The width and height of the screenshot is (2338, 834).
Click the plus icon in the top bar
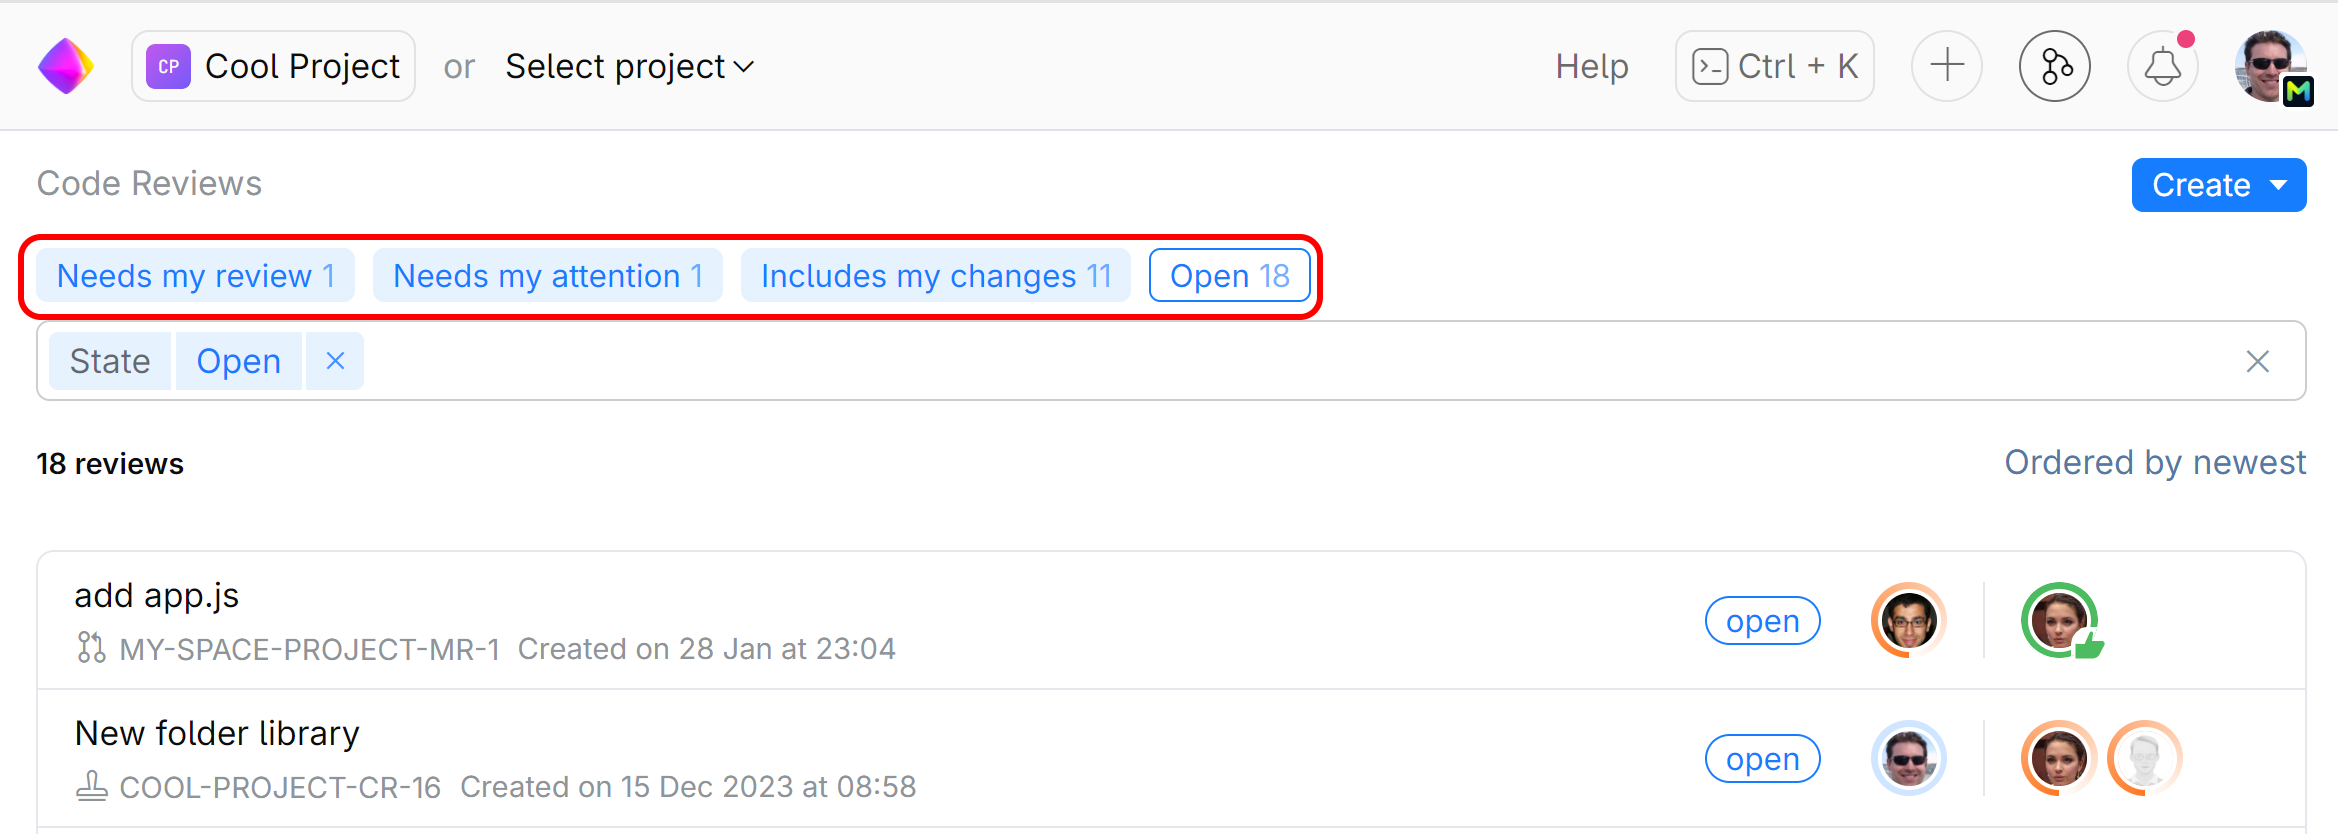pyautogui.click(x=1946, y=66)
